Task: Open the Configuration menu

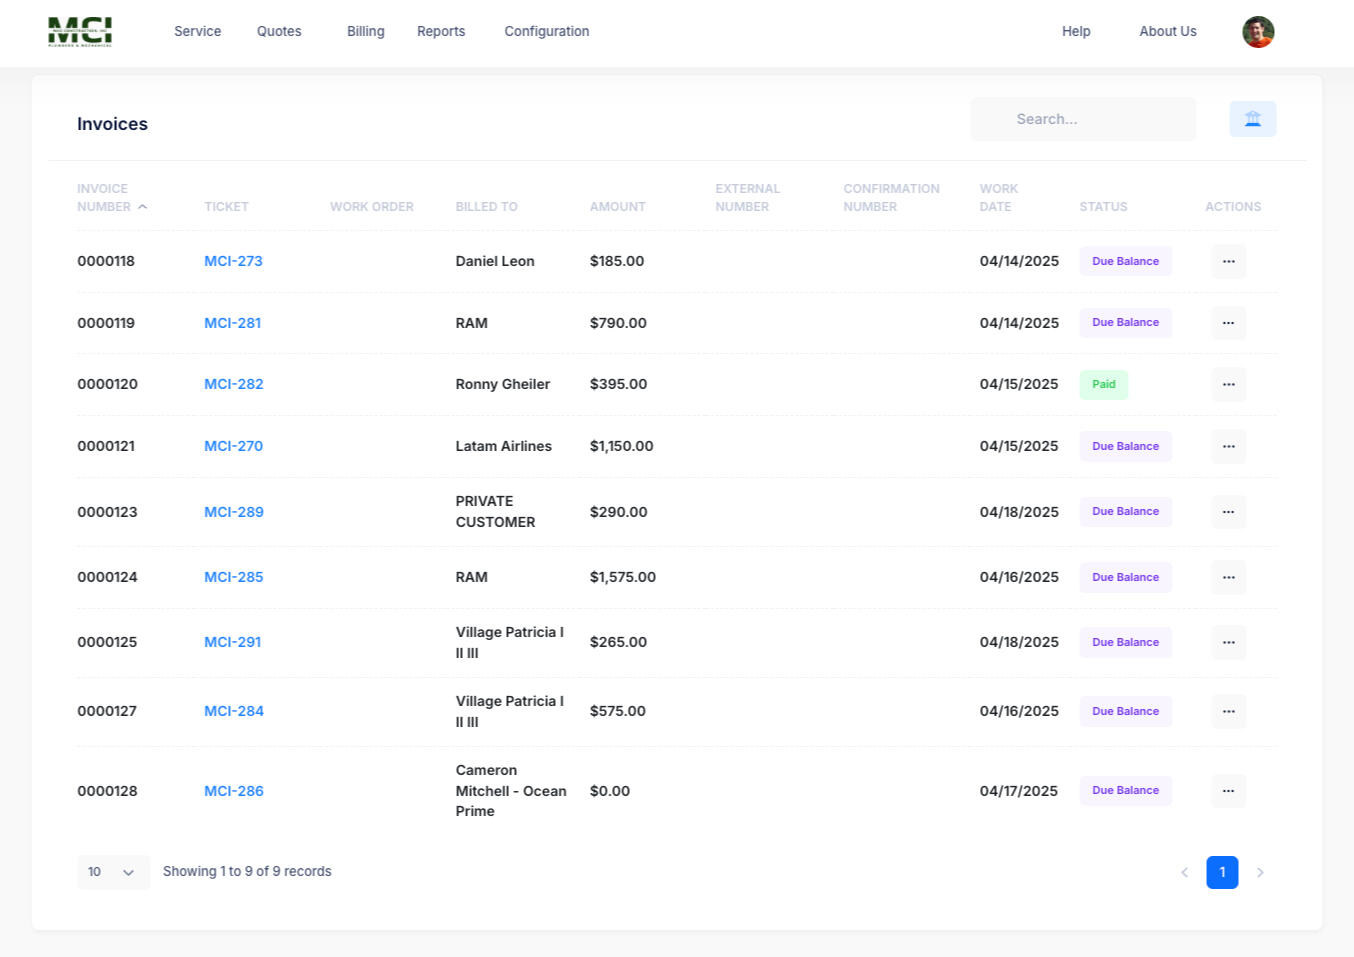Action: click(546, 31)
